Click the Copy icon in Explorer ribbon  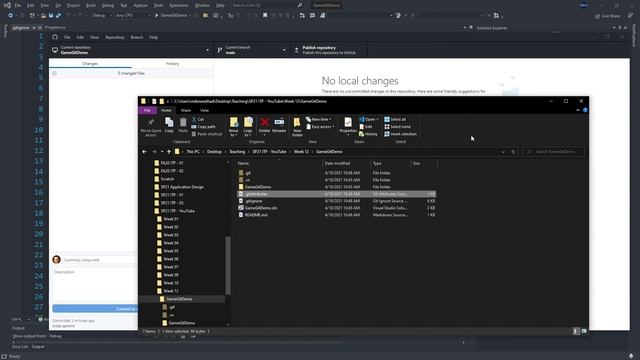169,124
